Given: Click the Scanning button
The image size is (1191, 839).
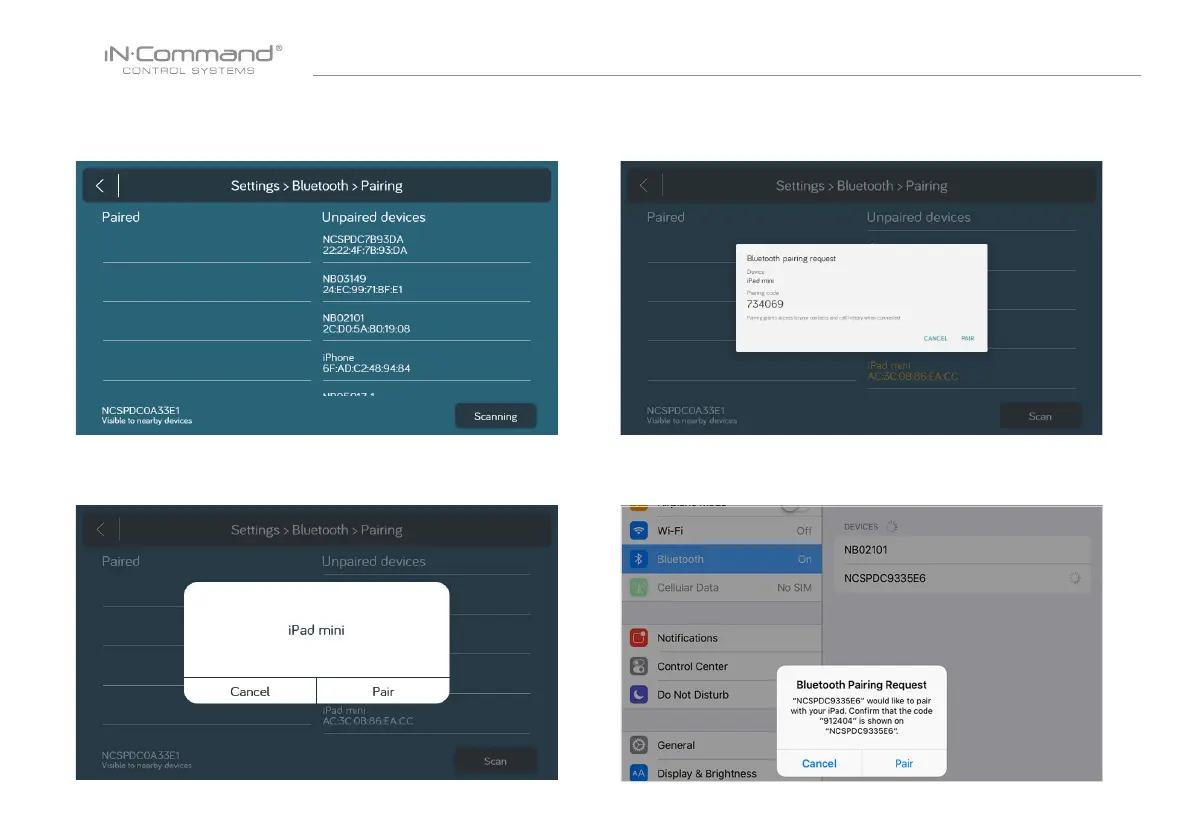Looking at the screenshot, I should [x=495, y=416].
